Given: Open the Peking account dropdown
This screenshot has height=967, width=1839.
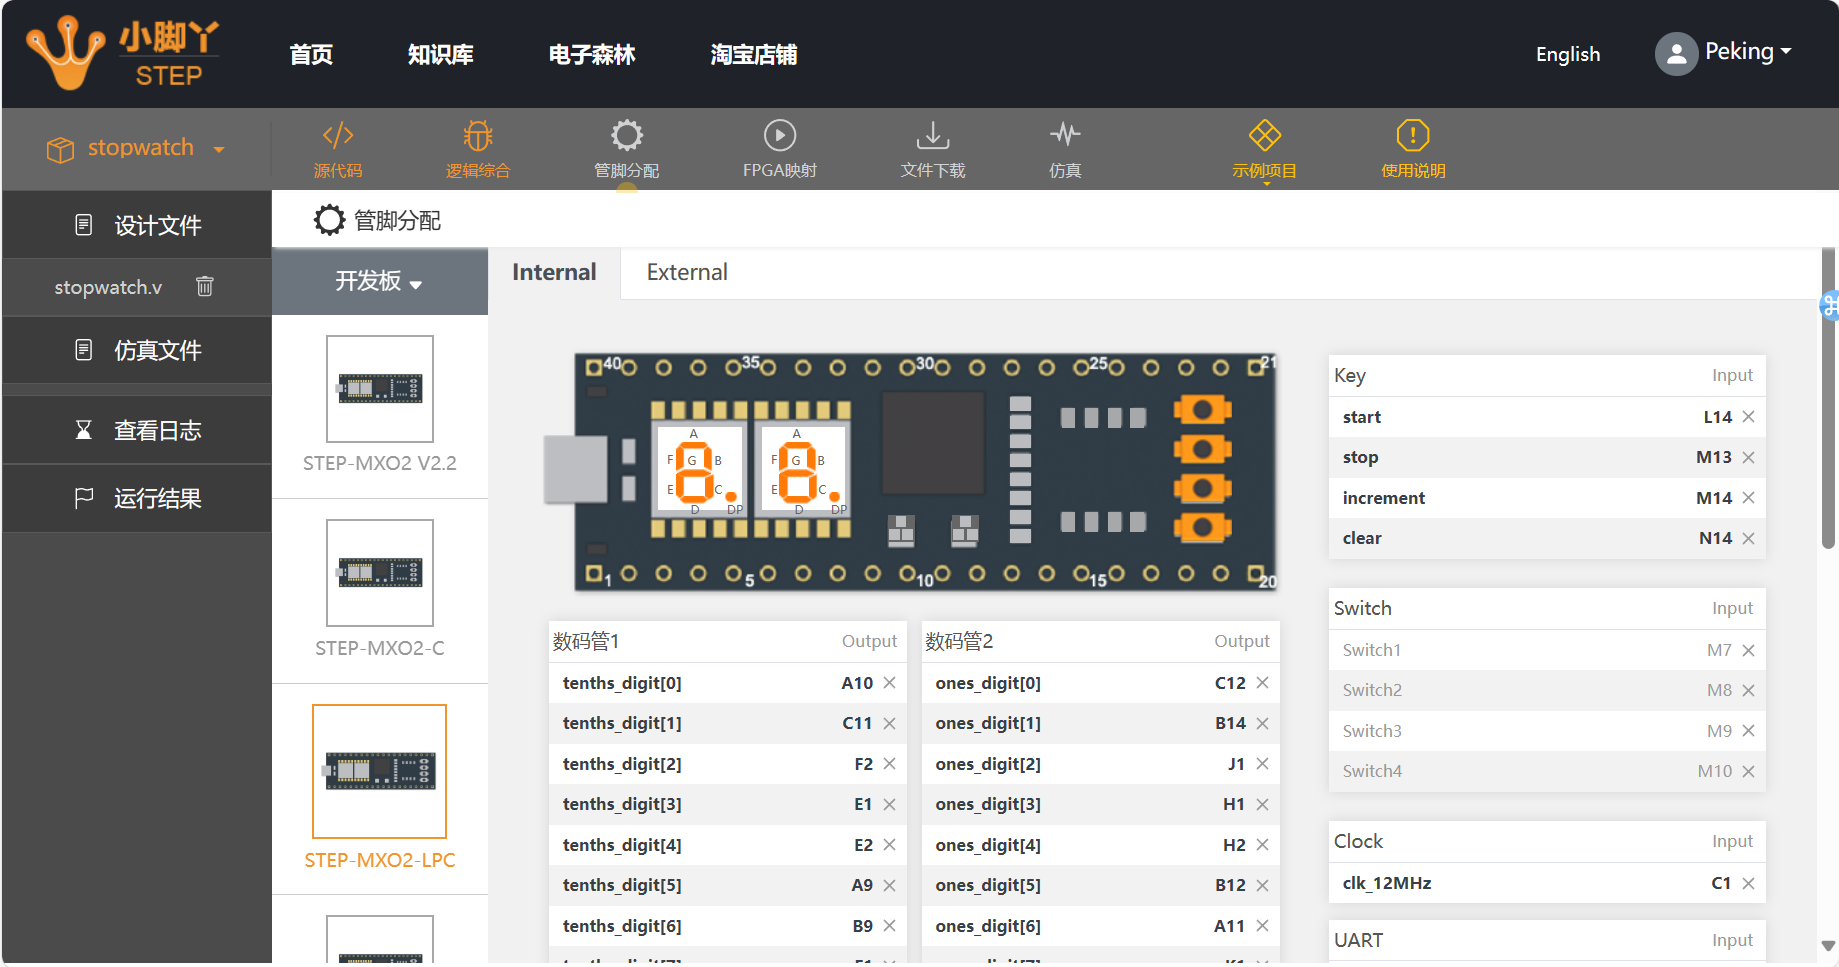Looking at the screenshot, I should tap(1748, 52).
